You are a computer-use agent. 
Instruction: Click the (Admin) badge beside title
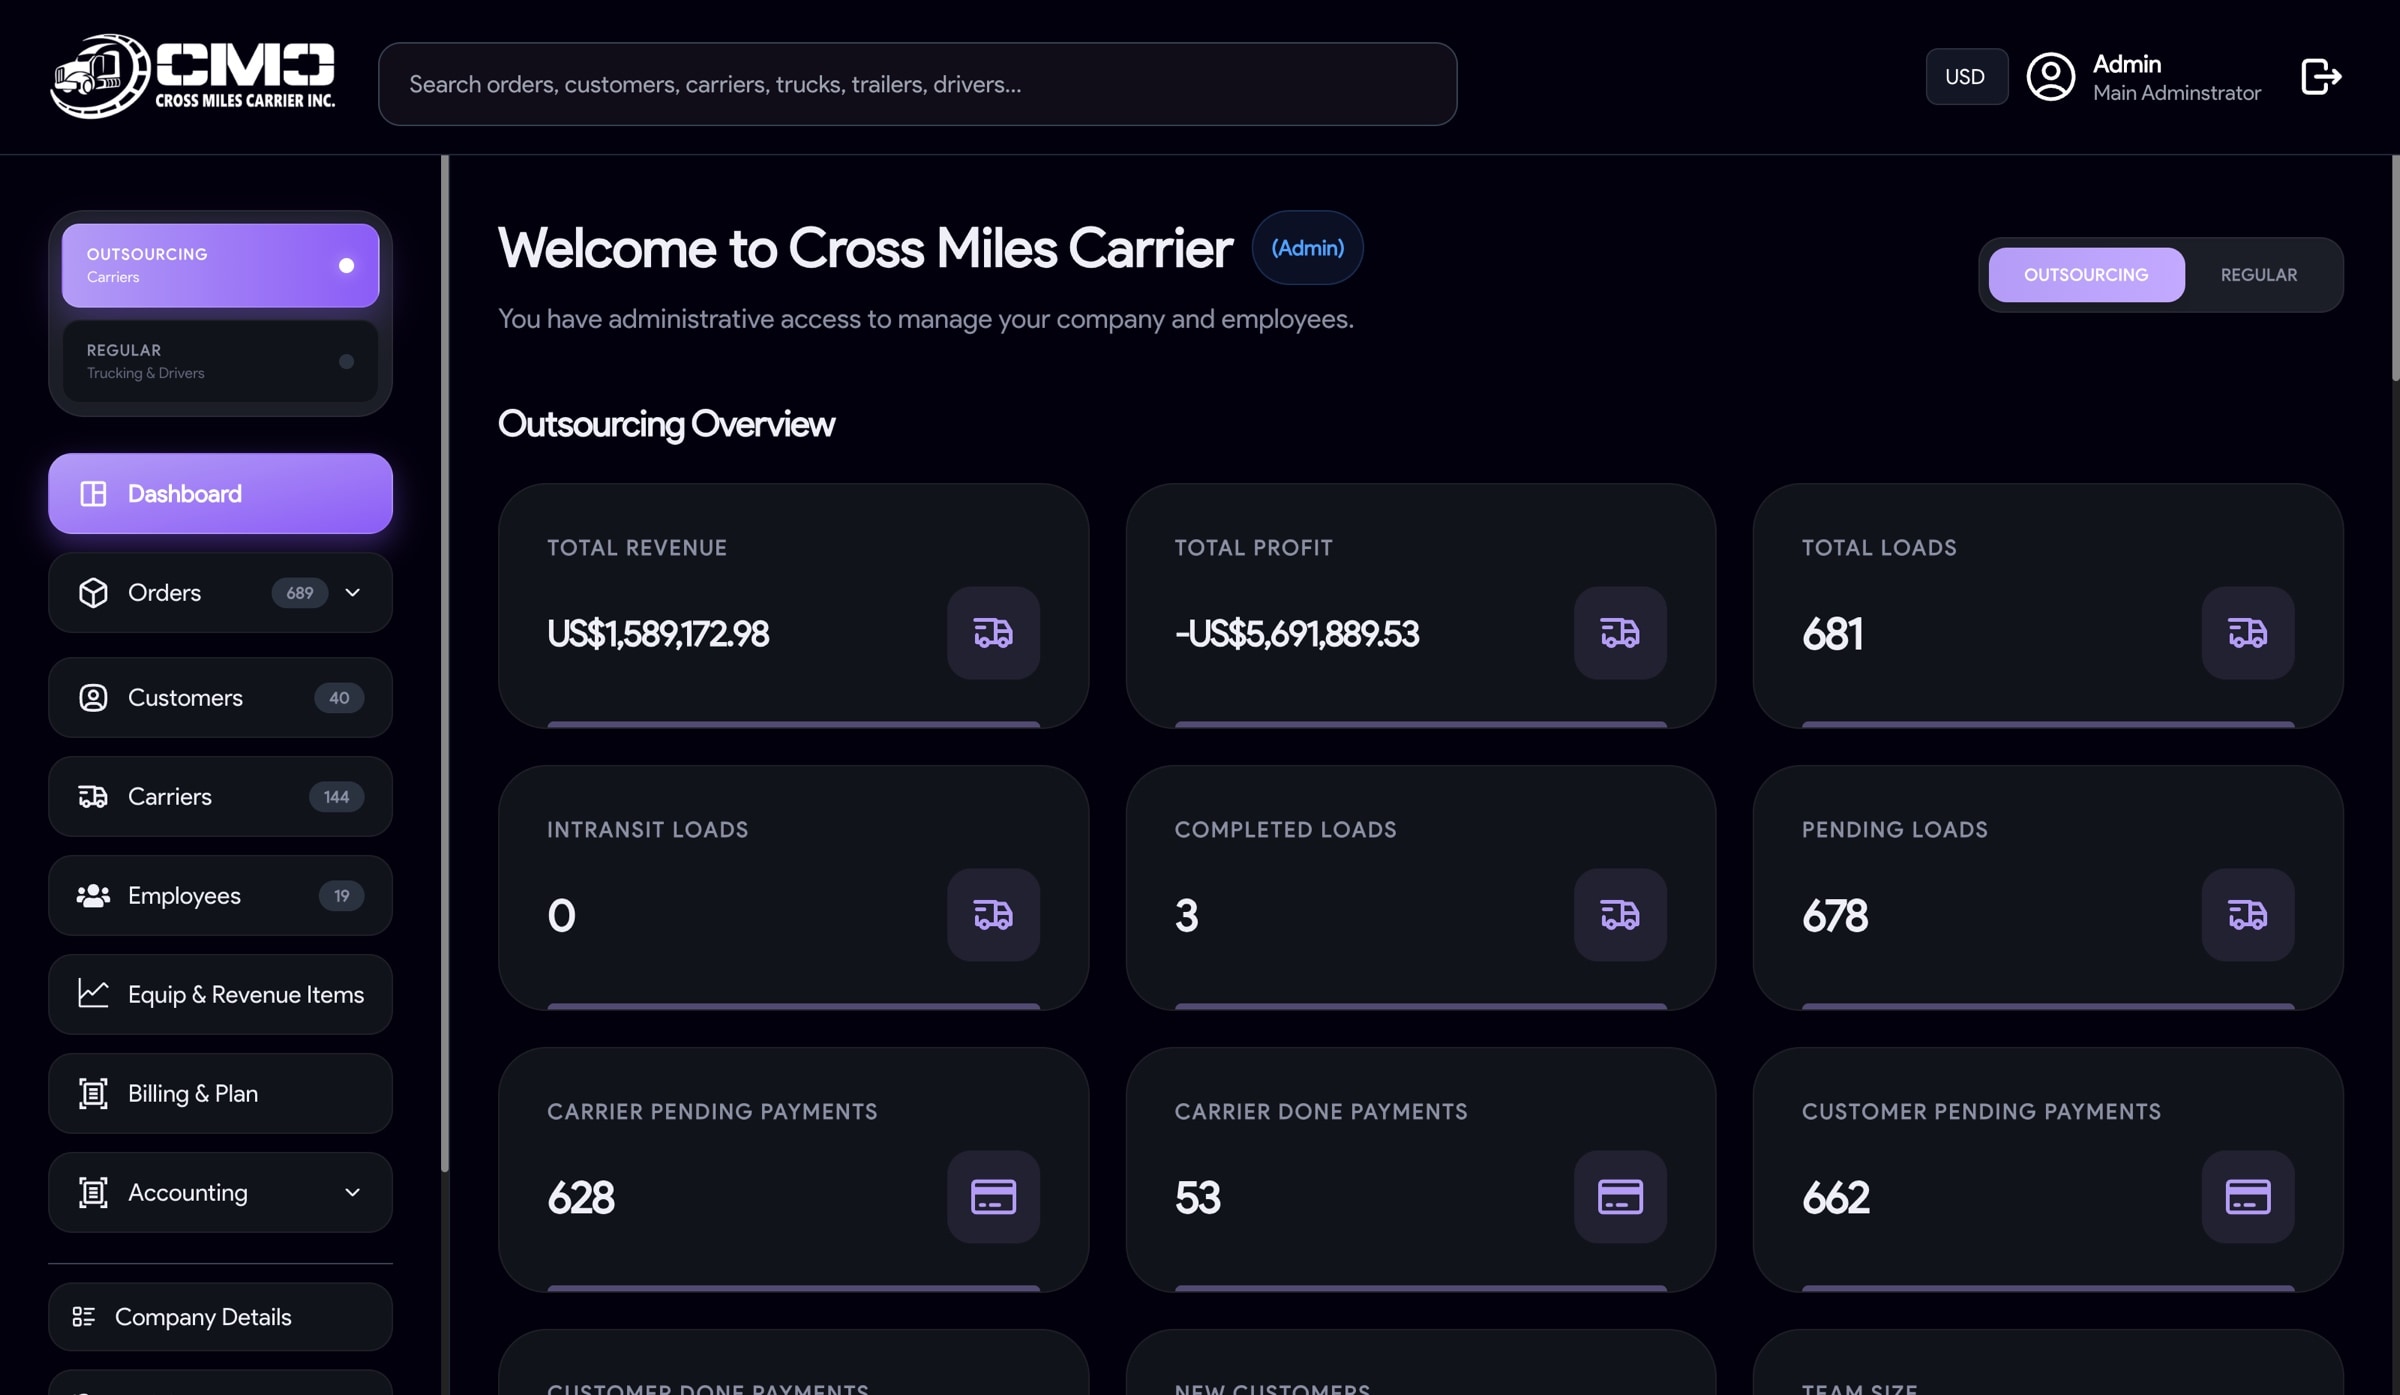click(x=1307, y=248)
